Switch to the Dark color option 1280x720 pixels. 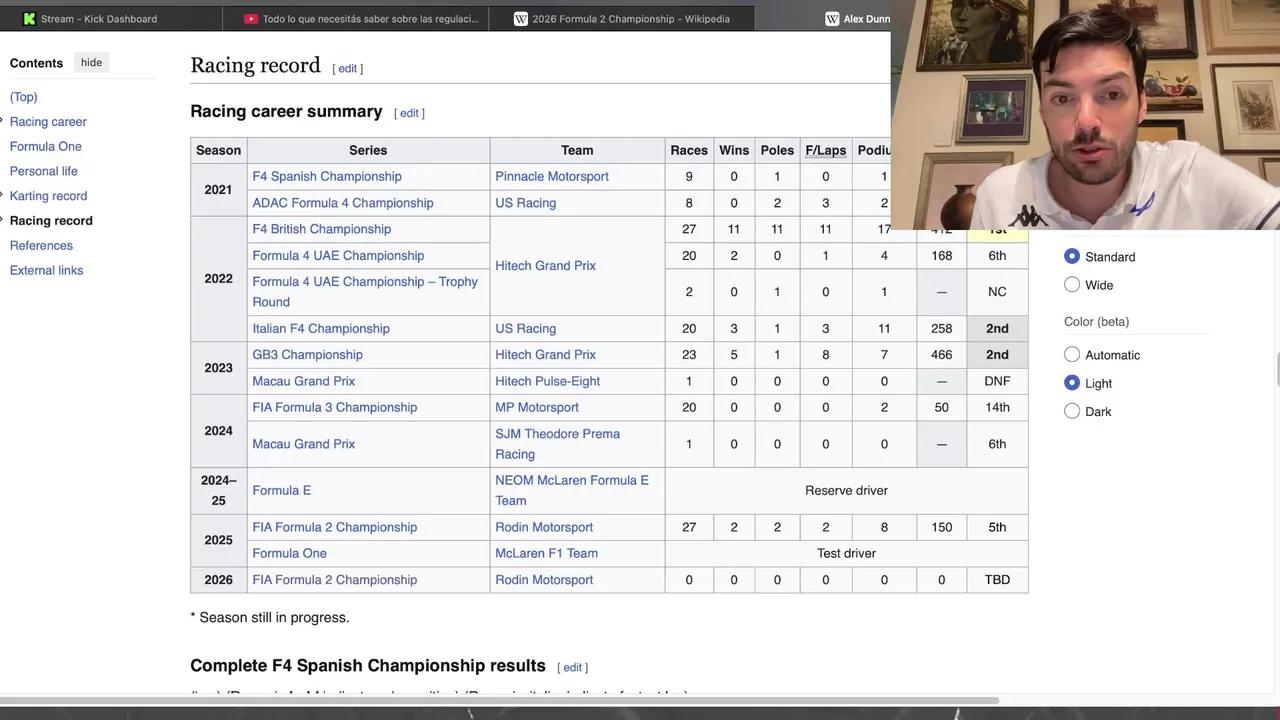point(1072,410)
